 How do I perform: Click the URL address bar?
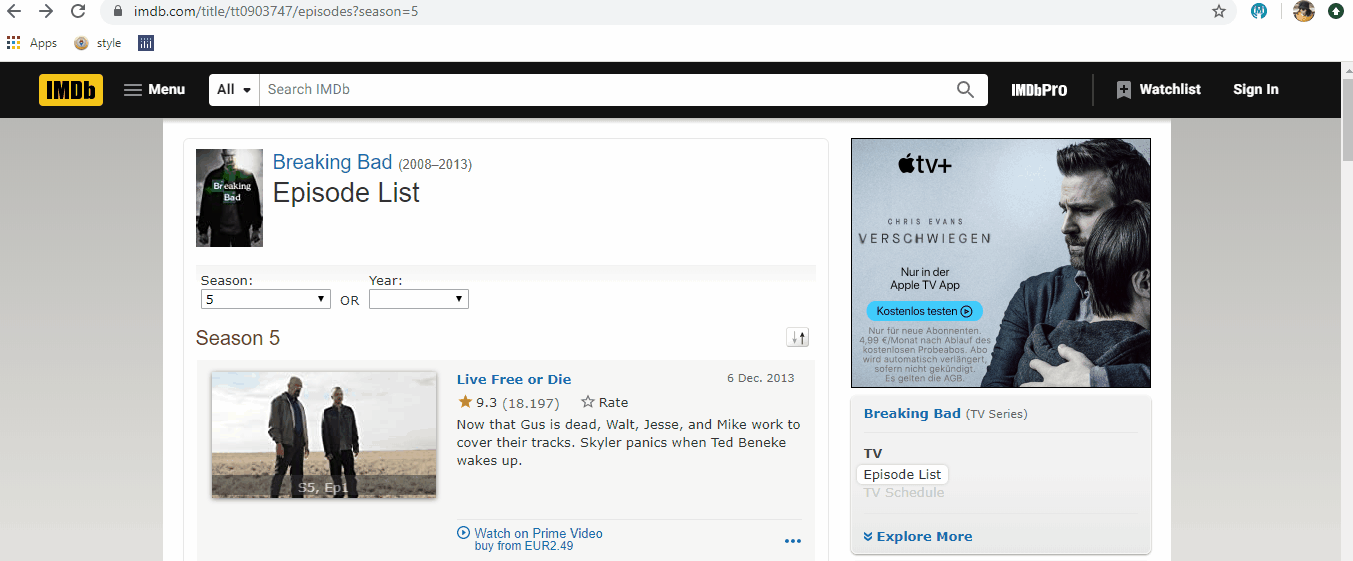(658, 11)
